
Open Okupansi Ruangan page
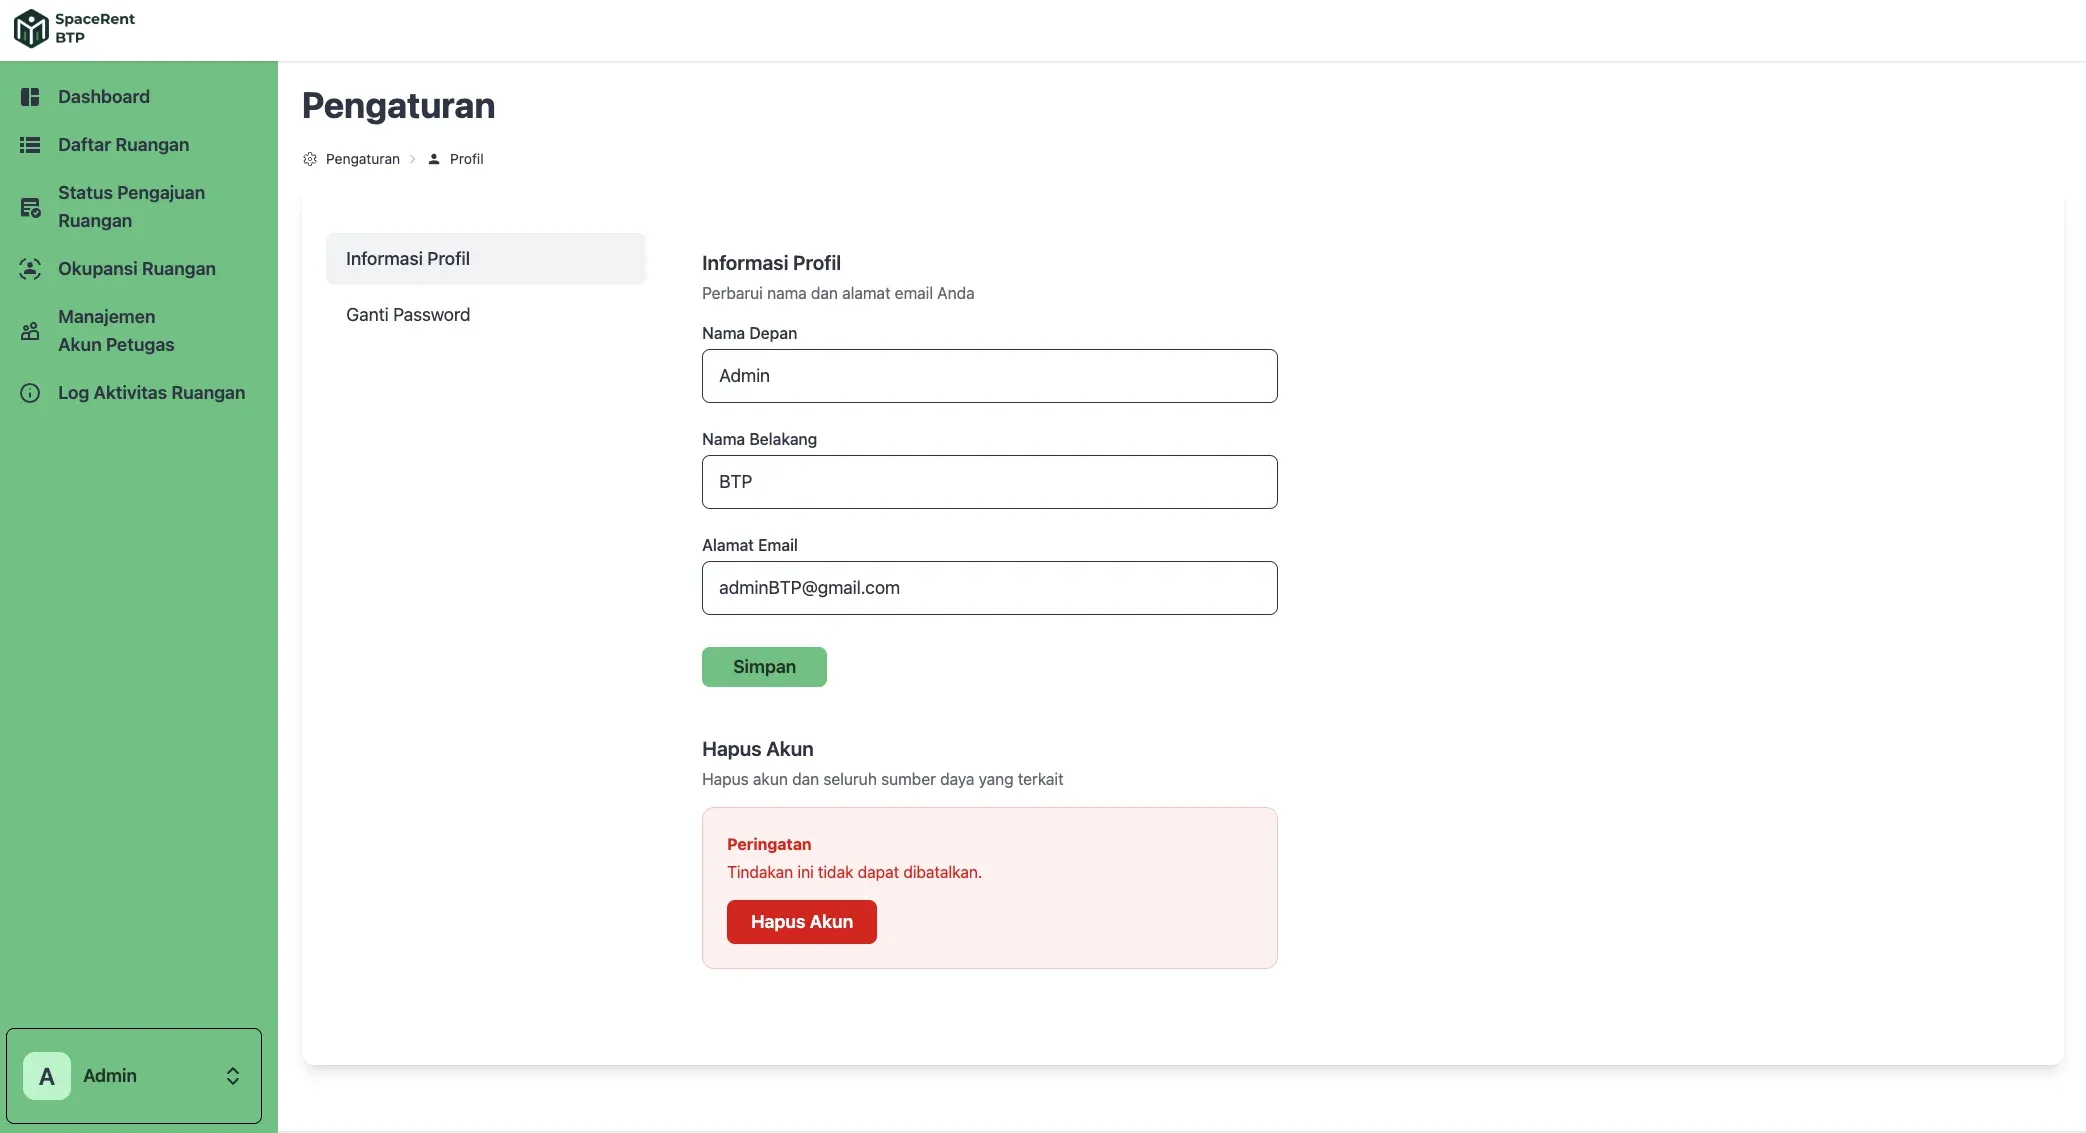139,269
